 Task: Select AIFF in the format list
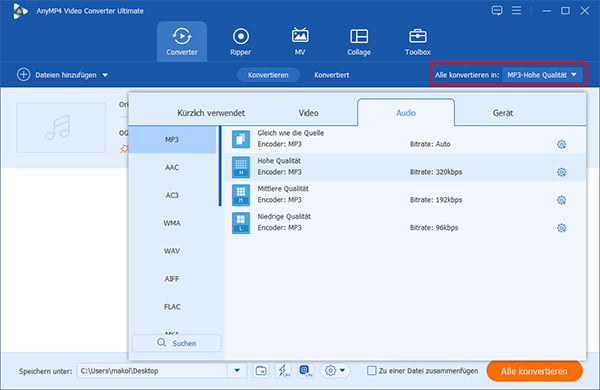point(173,279)
